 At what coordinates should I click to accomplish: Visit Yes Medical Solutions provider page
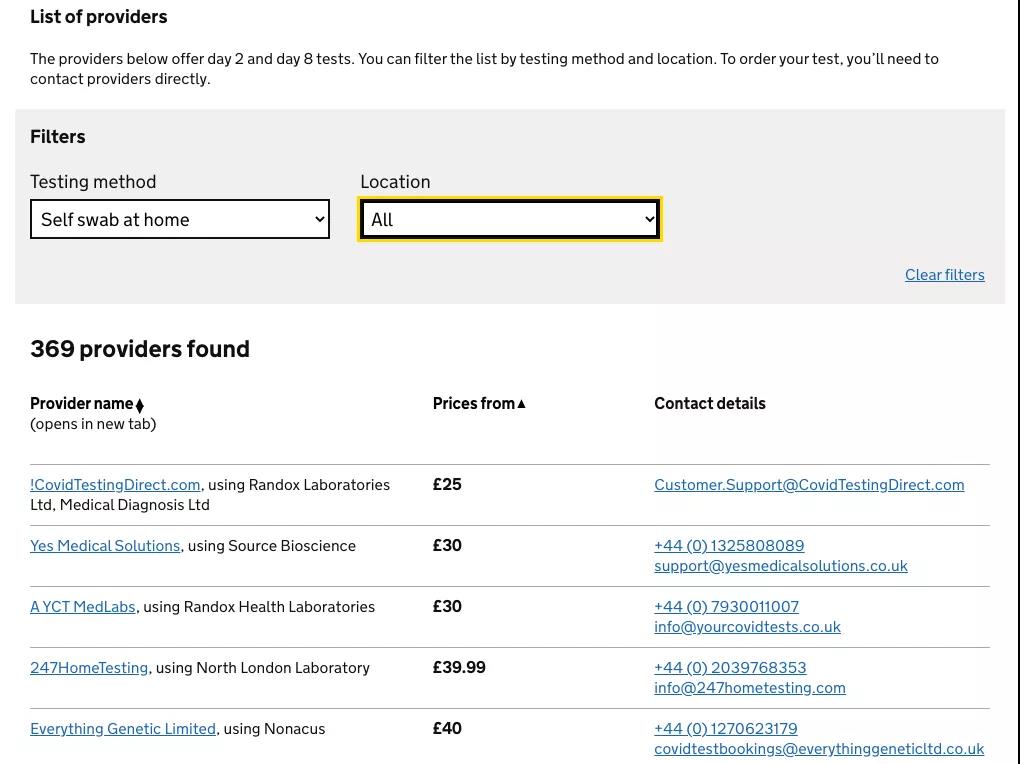coord(105,546)
